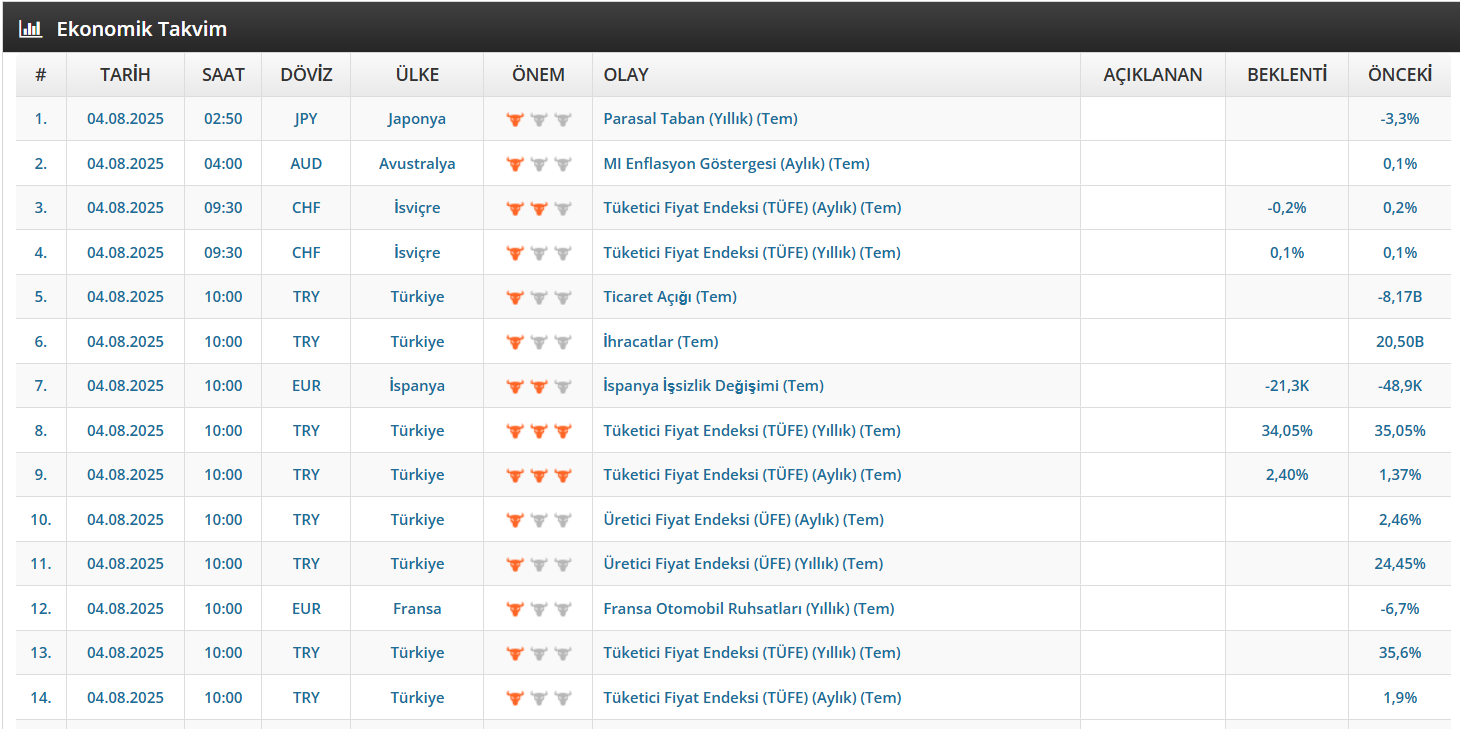1460x729 pixels.
Task: Open Parasal Taban (Yıllık) (Tem) event
Action: [x=700, y=119]
